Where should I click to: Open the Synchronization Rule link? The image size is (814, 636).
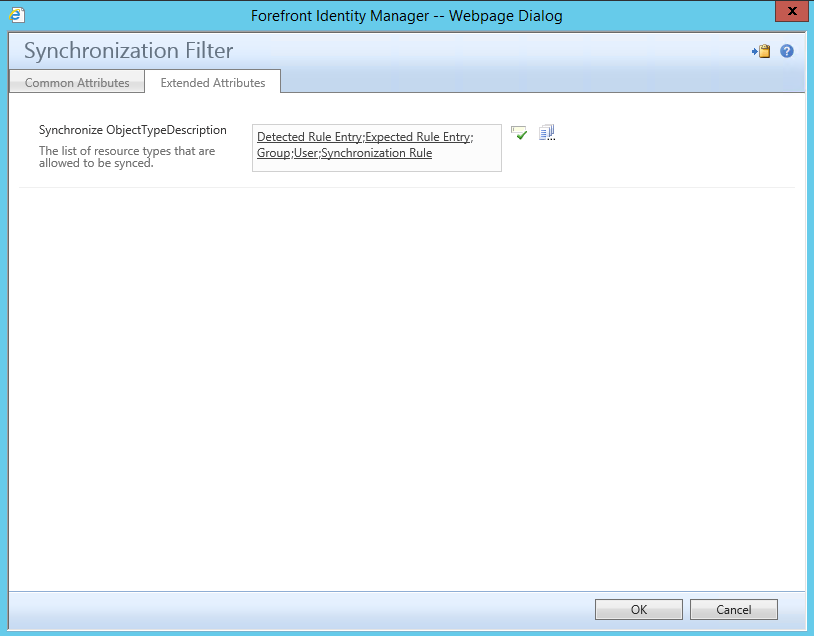(376, 153)
